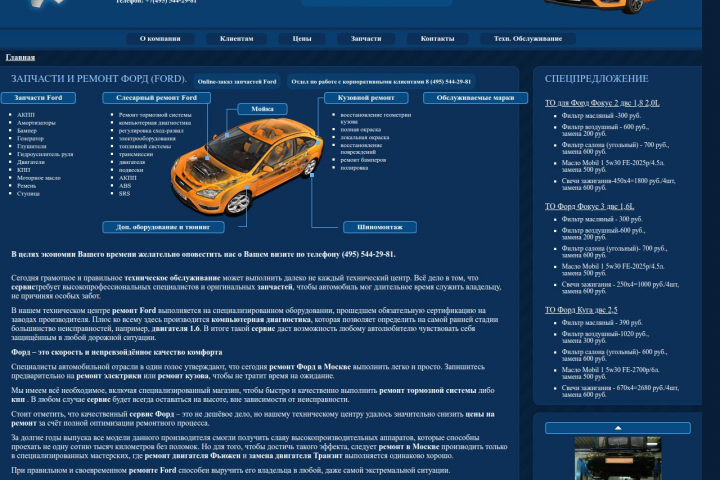Click the ЗАПЧАСТИ И РЕМОНТ ФОРД heading
Image resolution: width=720 pixels, height=480 pixels.
(x=99, y=79)
